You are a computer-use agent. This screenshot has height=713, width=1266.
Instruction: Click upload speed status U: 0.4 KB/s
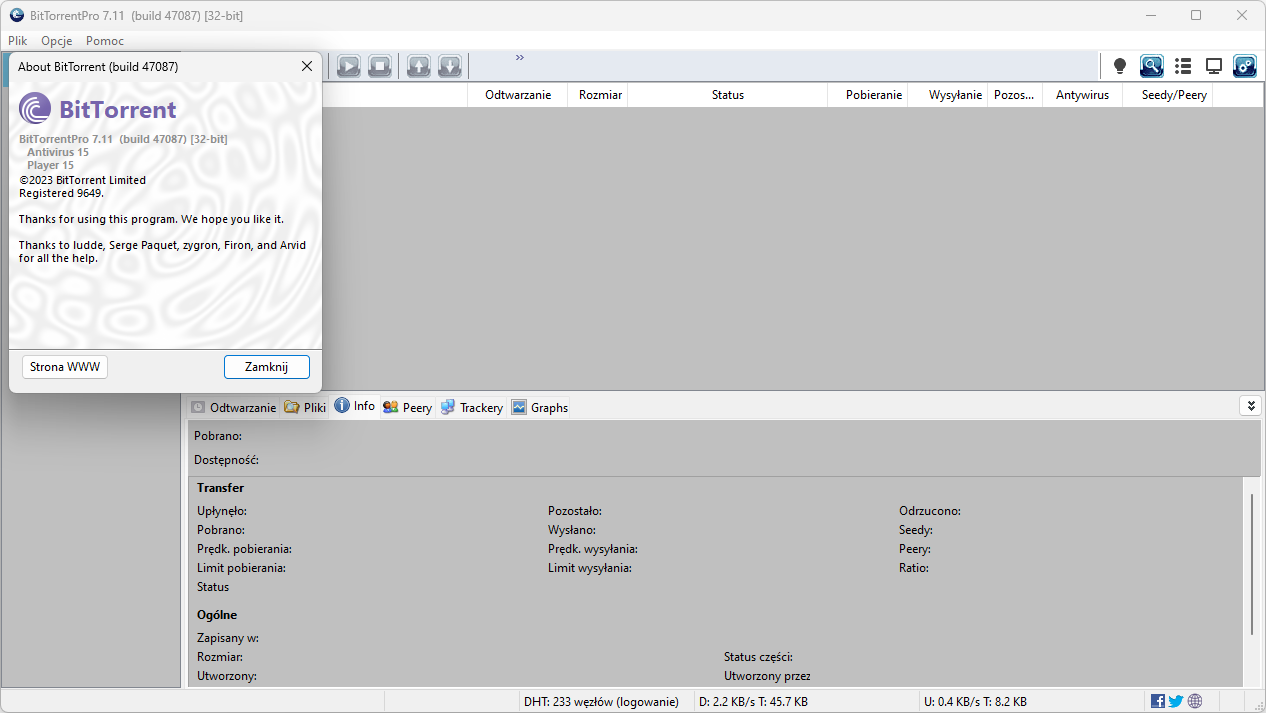click(x=975, y=701)
